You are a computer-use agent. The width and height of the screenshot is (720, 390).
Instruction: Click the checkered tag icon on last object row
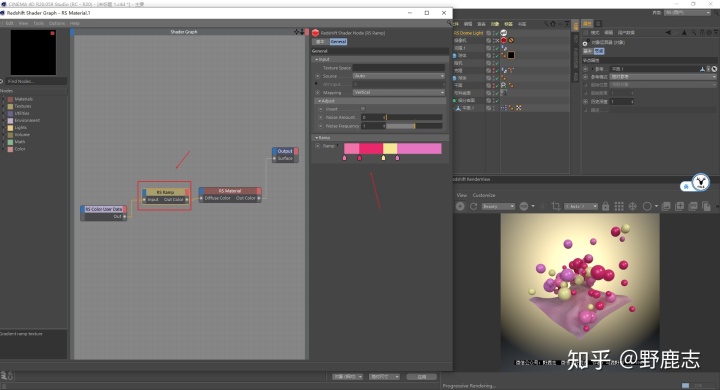(518, 108)
